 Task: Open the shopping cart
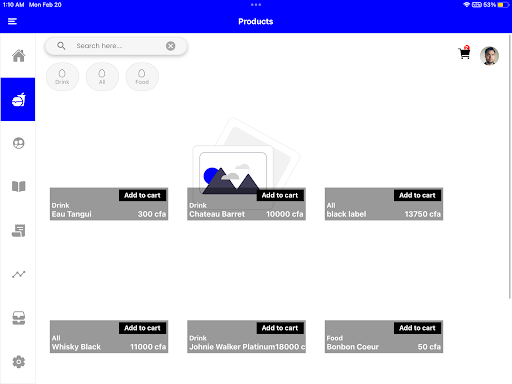(x=464, y=53)
